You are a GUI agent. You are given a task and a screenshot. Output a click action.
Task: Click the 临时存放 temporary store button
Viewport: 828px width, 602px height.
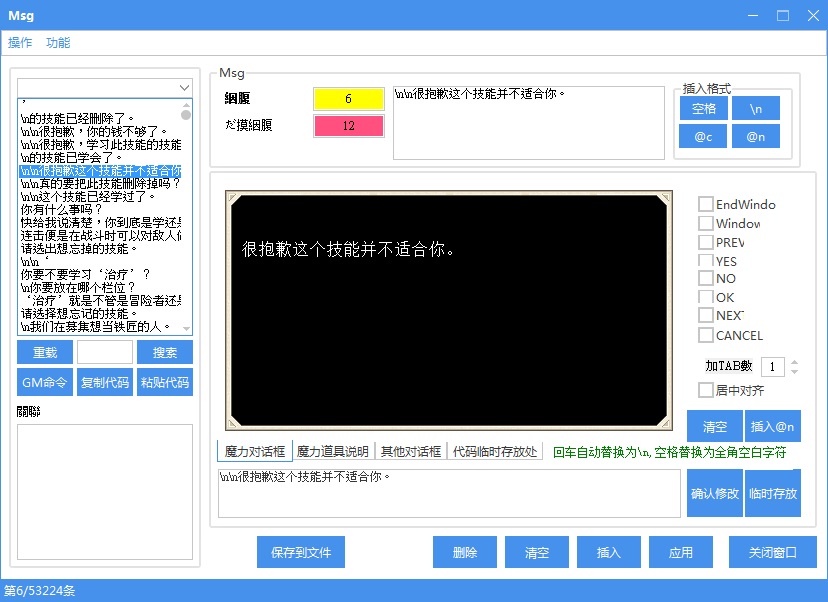(x=773, y=493)
